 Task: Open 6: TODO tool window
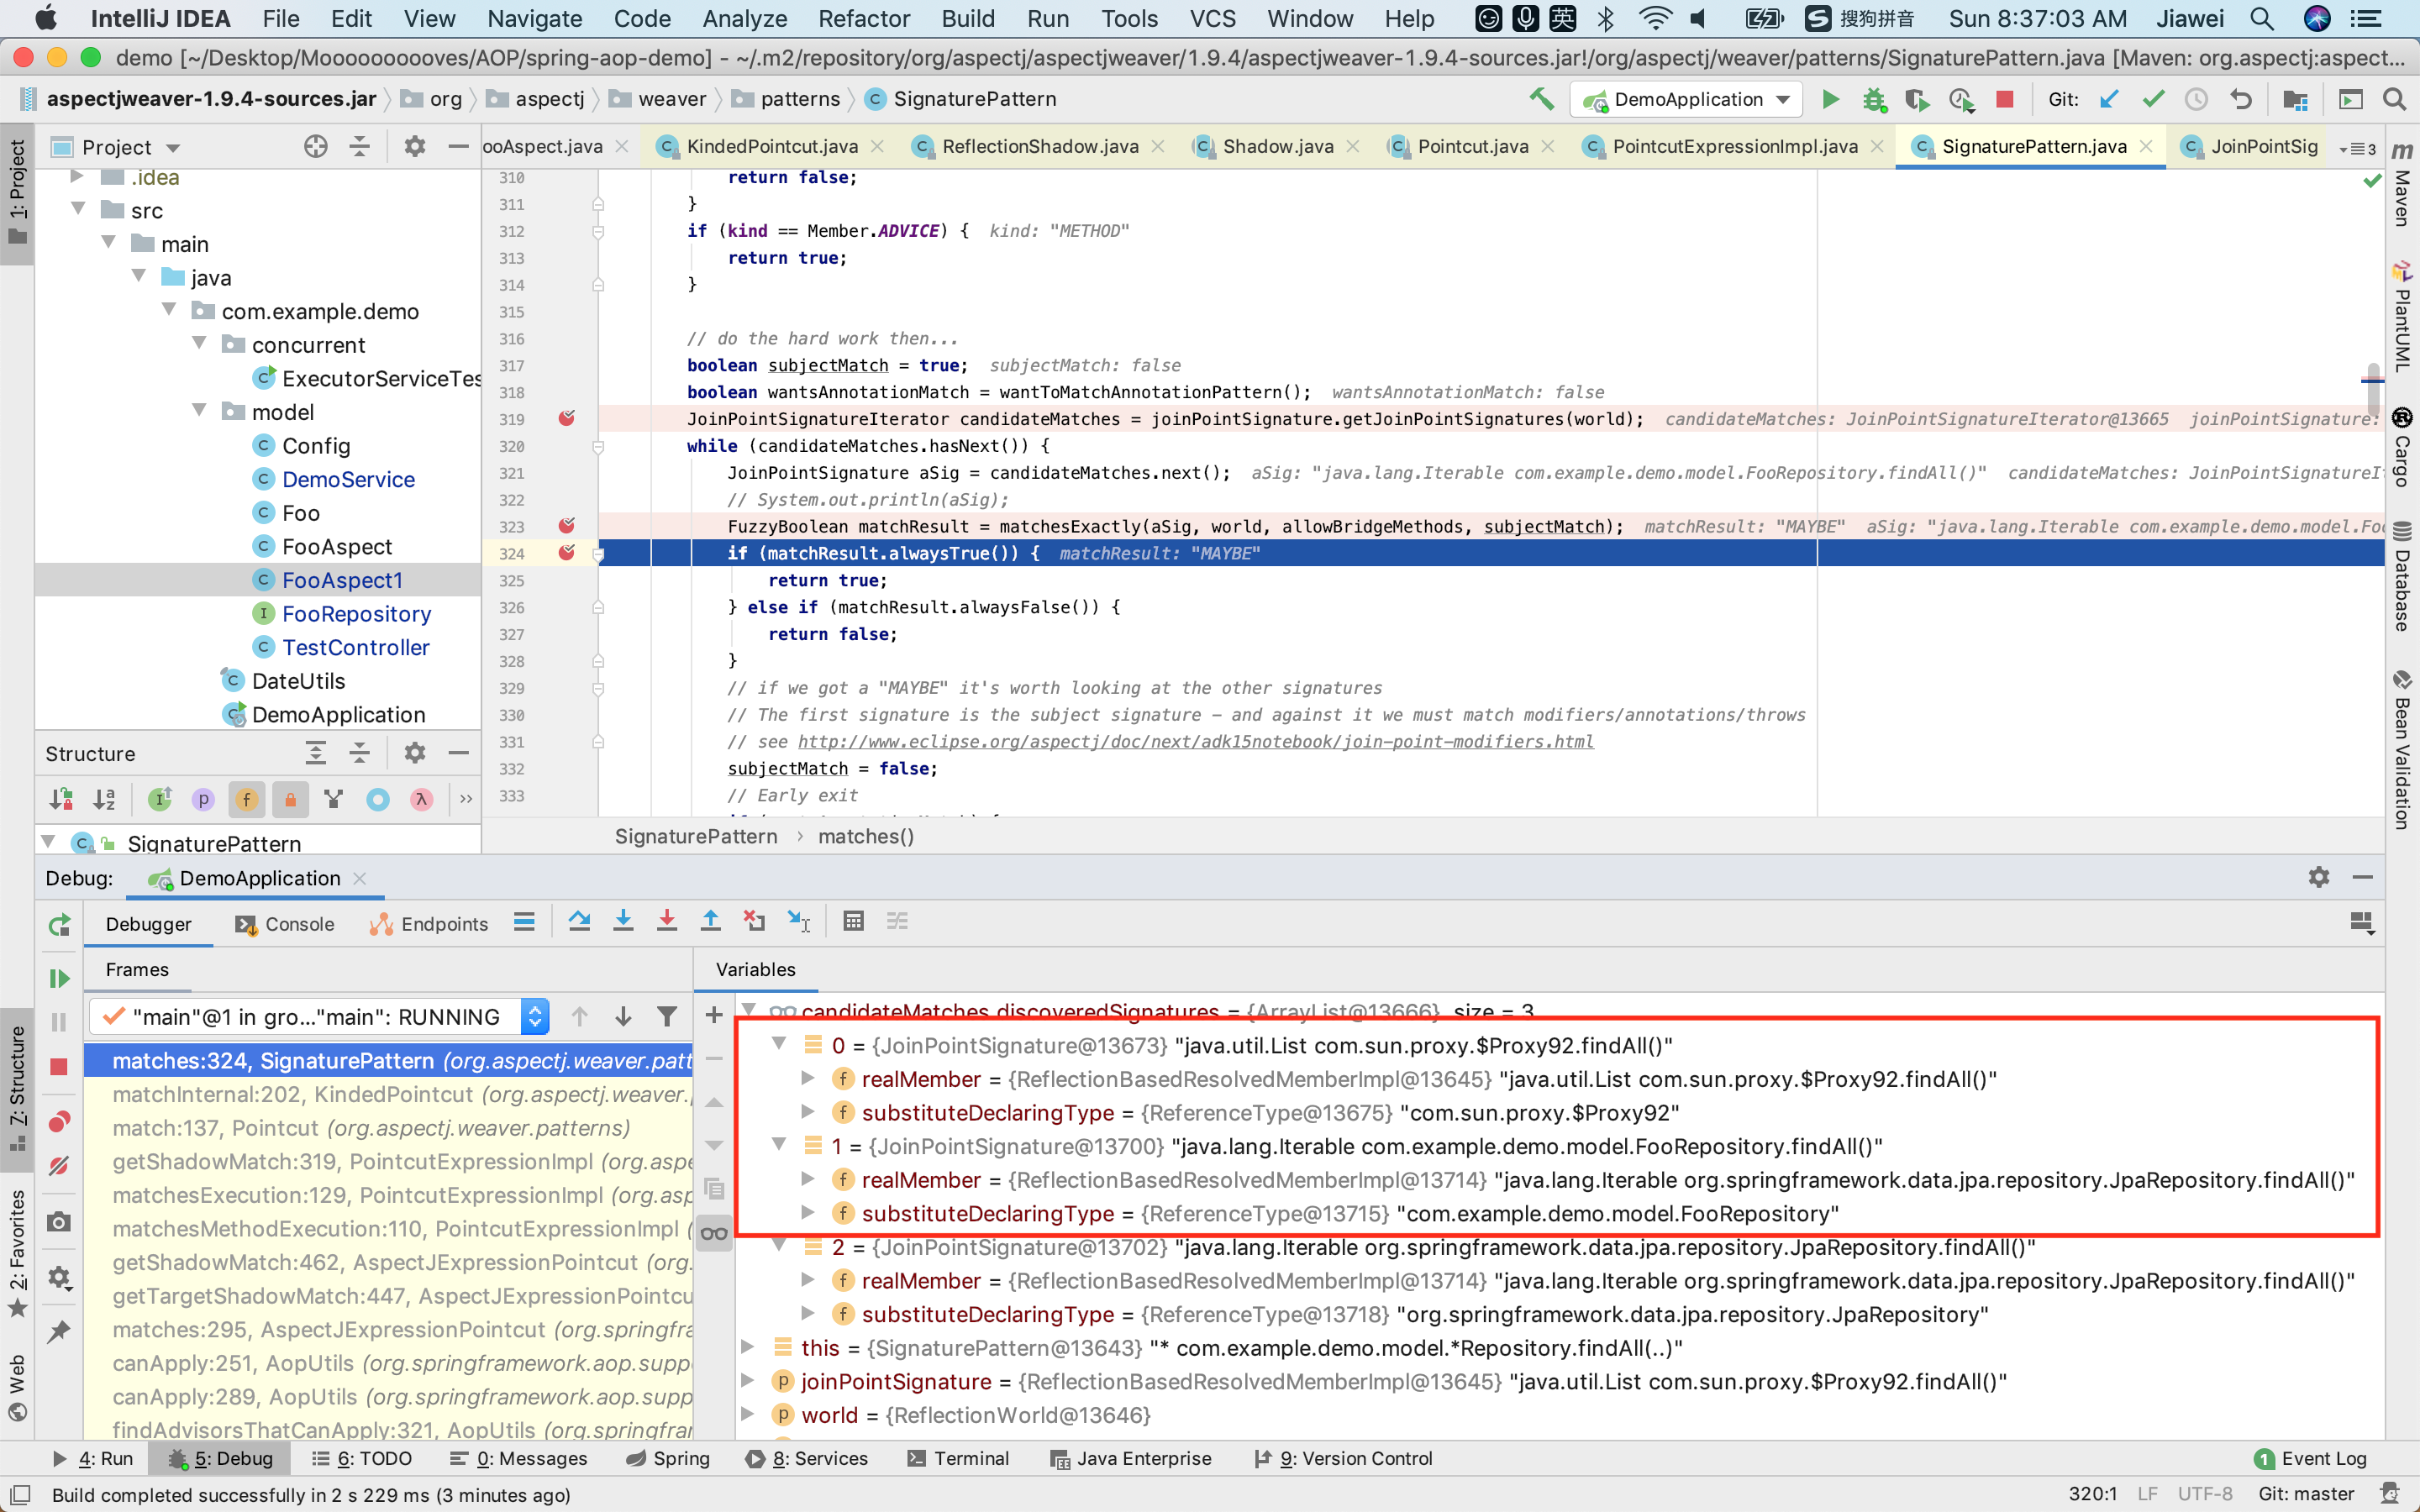[362, 1458]
